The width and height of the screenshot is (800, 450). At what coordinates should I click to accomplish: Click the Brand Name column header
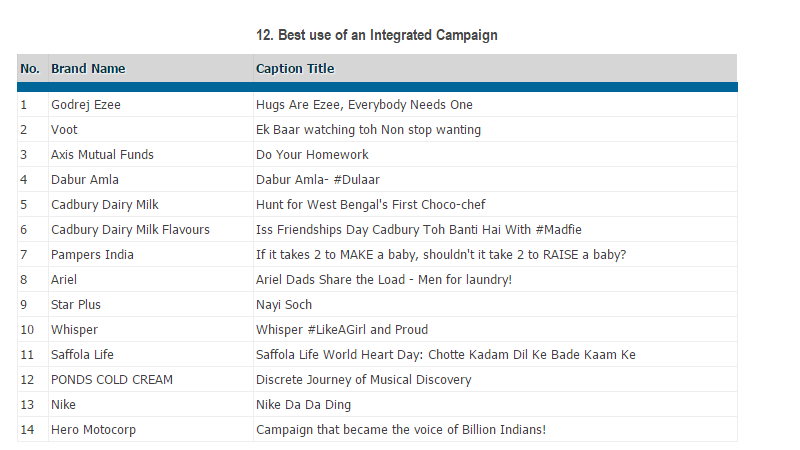(x=88, y=69)
